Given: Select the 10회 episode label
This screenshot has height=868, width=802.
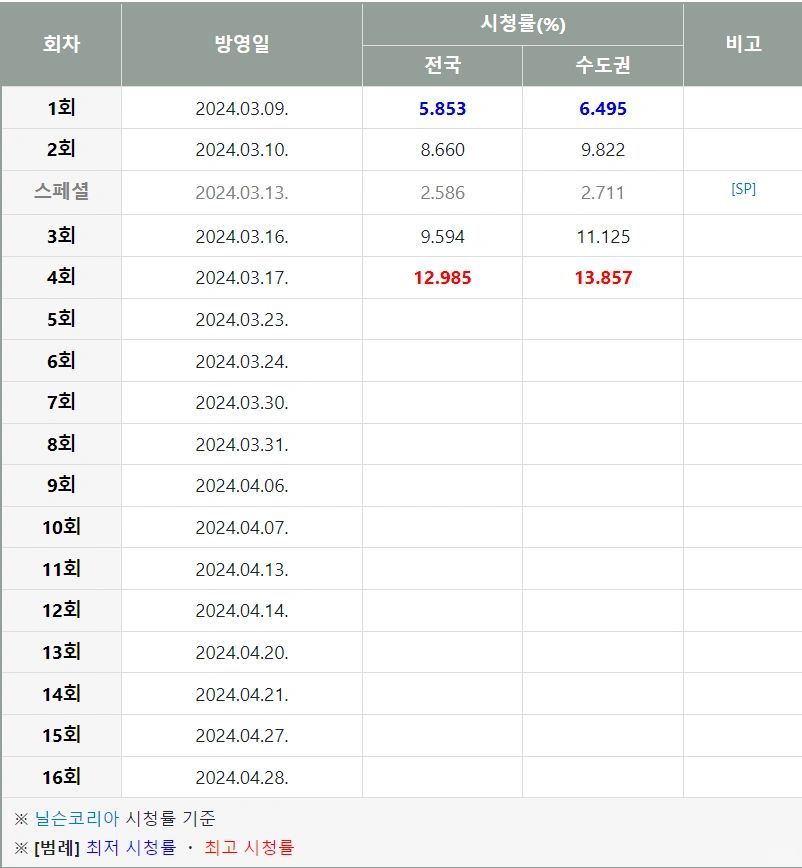Looking at the screenshot, I should 61,526.
